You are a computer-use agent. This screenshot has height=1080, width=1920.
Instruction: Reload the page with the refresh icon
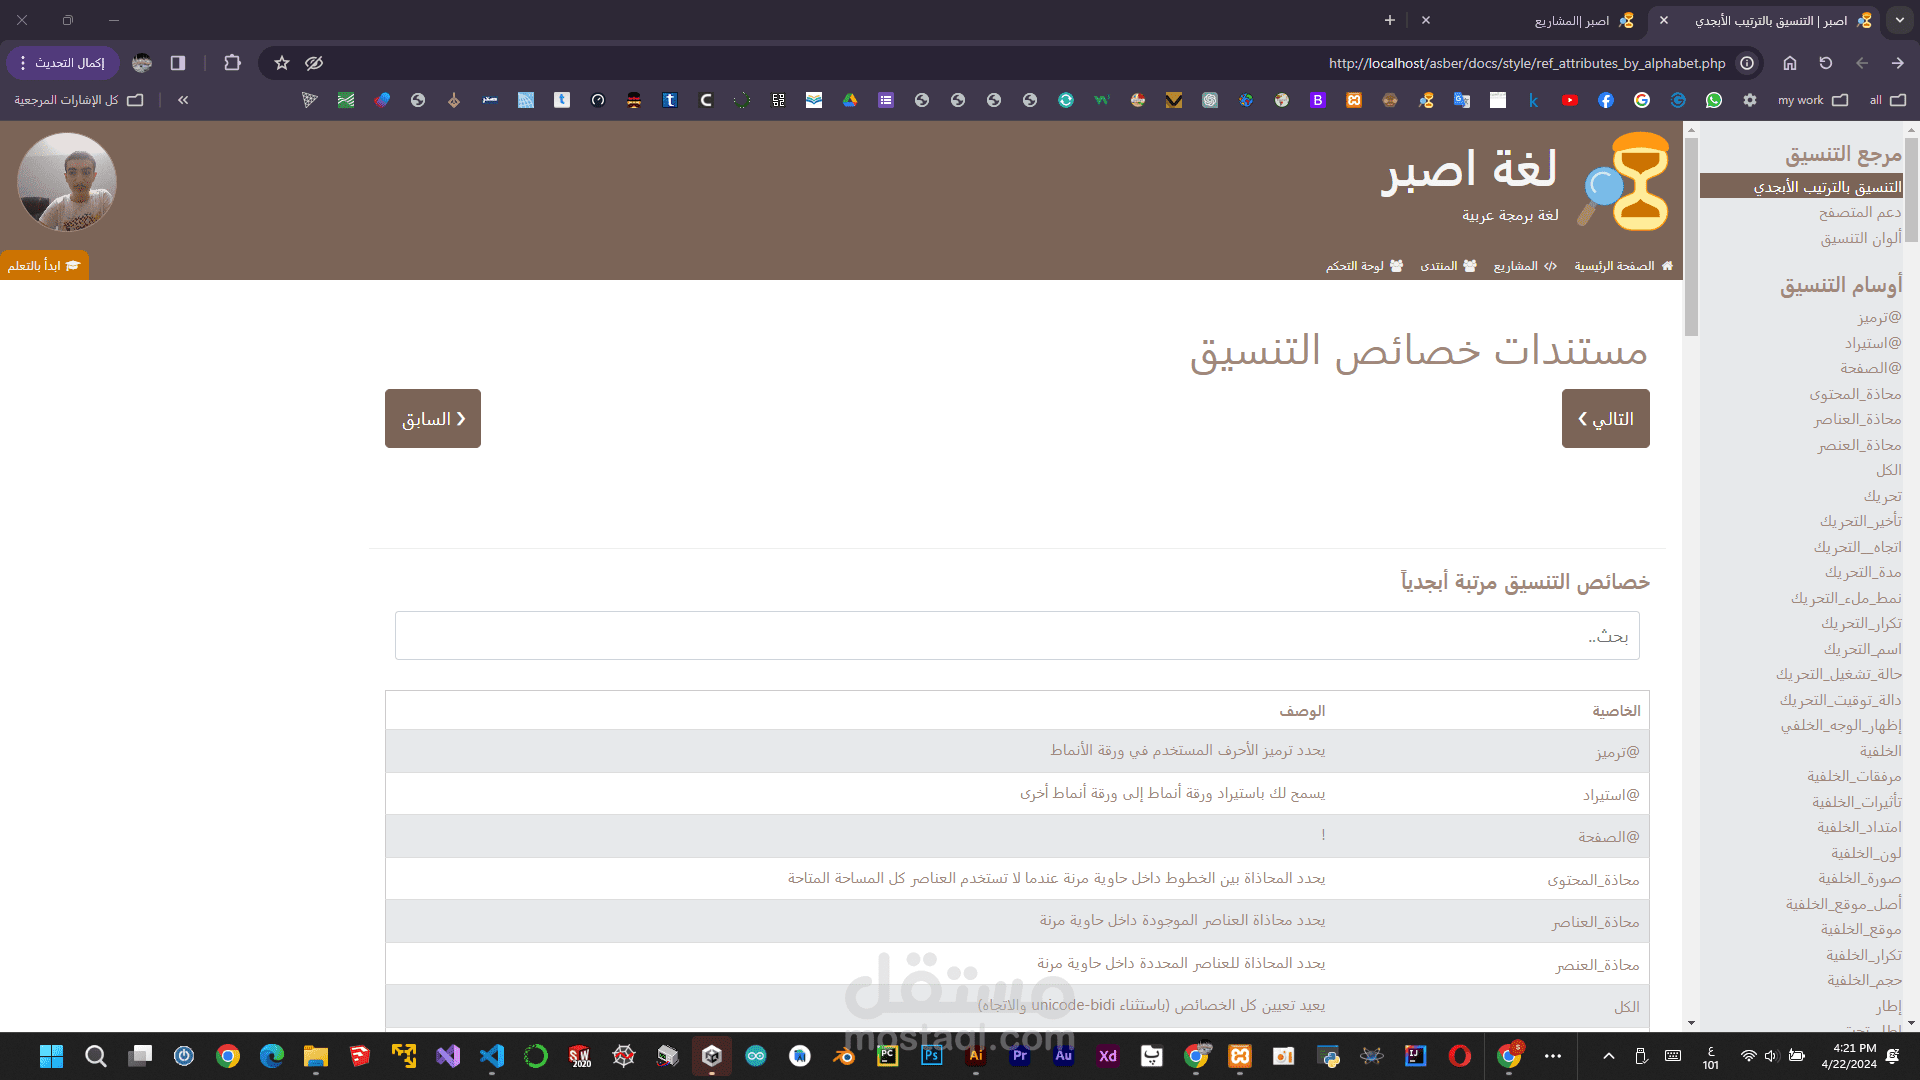click(x=1826, y=63)
